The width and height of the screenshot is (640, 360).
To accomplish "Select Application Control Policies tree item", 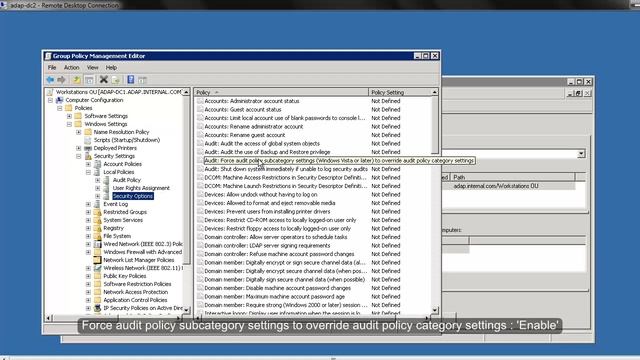I will pos(135,300).
